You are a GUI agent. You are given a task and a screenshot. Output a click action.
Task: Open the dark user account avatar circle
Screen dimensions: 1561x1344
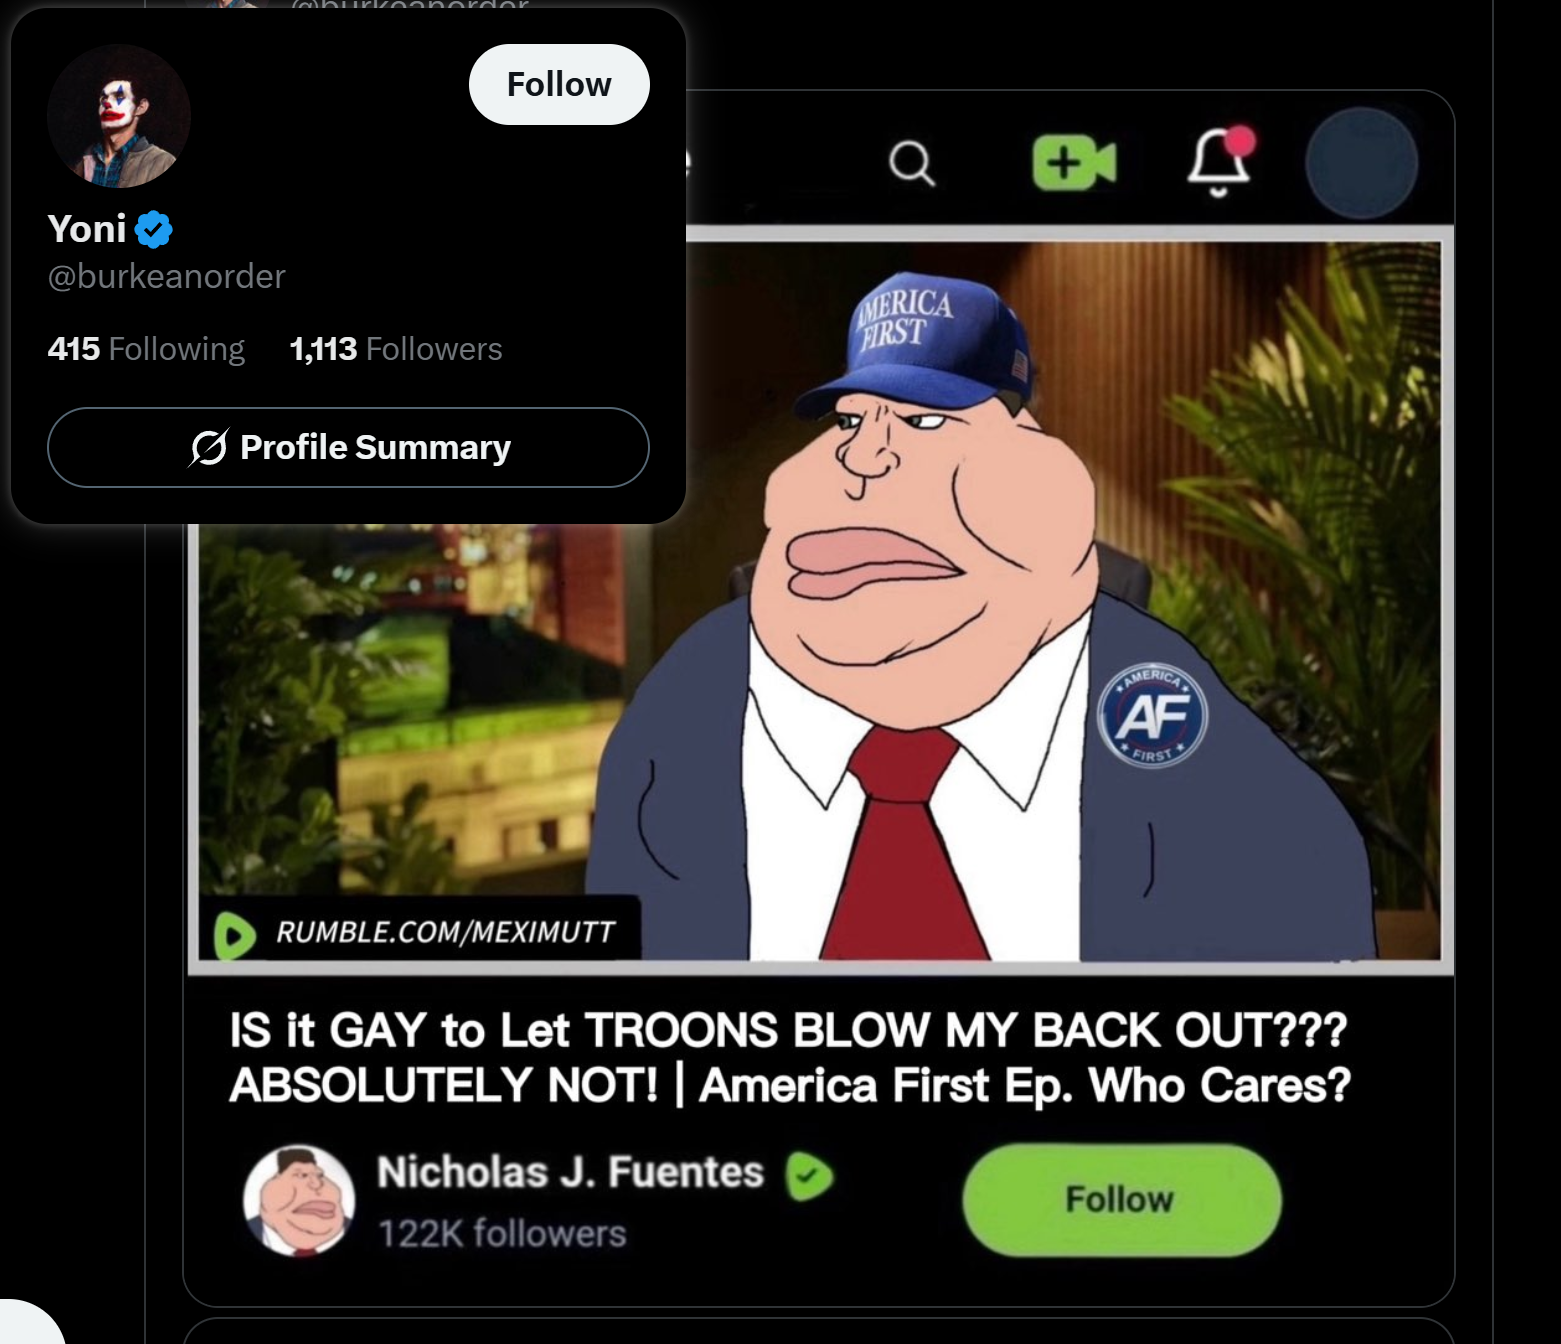pyautogui.click(x=1362, y=163)
